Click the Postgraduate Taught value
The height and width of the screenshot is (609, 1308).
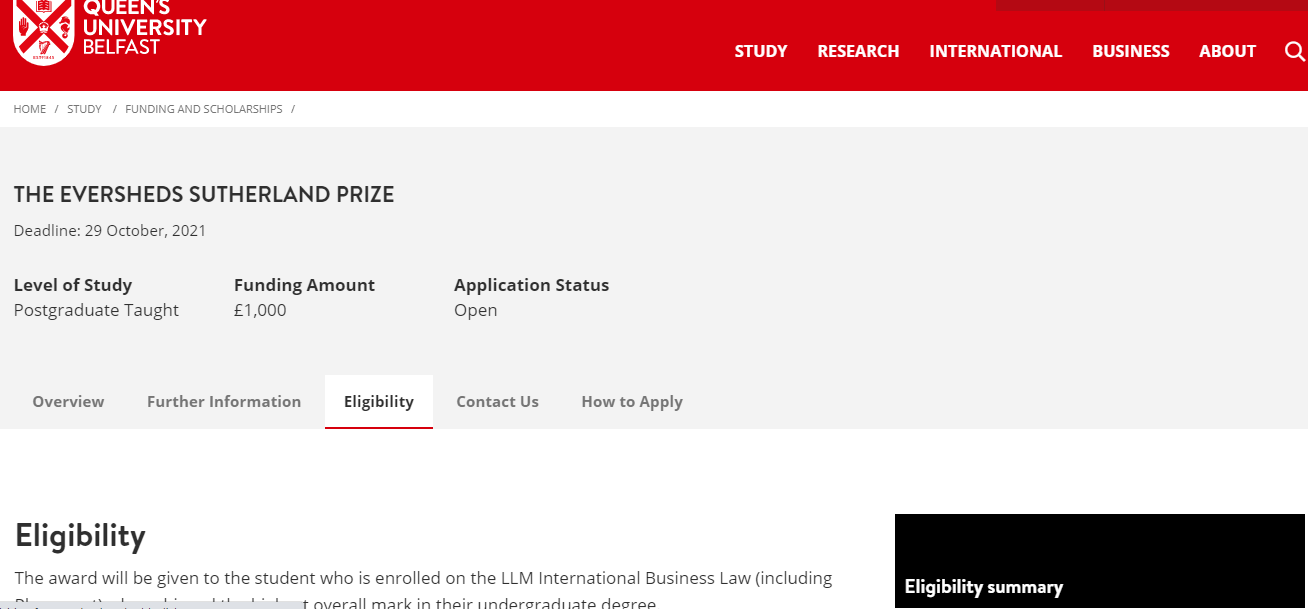point(96,310)
